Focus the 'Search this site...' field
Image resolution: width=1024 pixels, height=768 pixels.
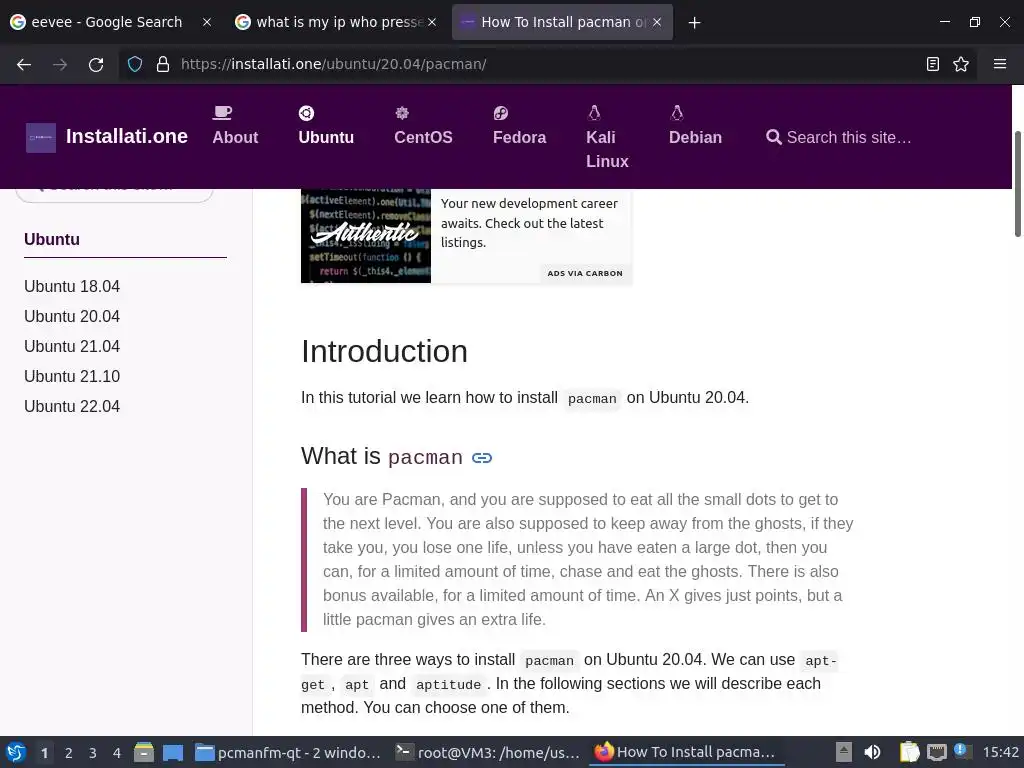[848, 138]
